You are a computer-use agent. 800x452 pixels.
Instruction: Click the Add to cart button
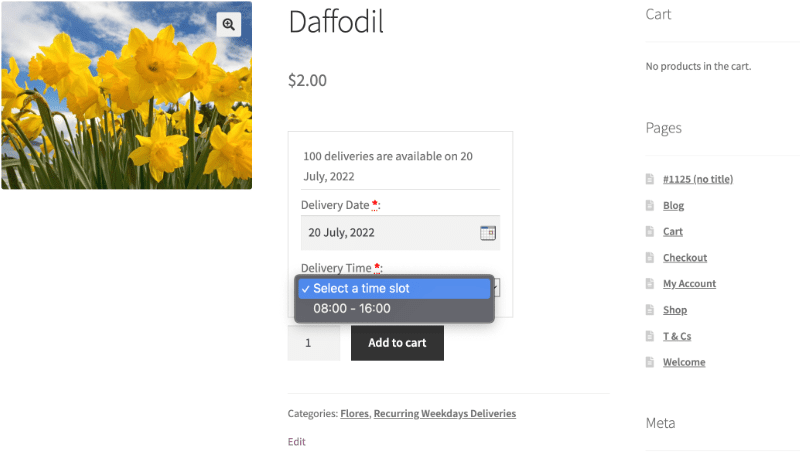[x=397, y=343]
